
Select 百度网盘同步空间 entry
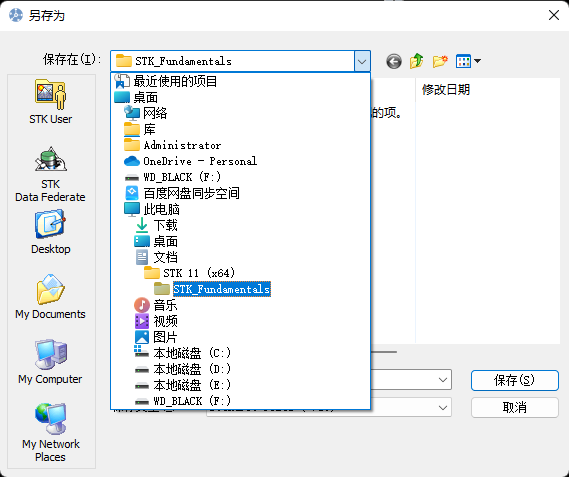[x=182, y=193]
